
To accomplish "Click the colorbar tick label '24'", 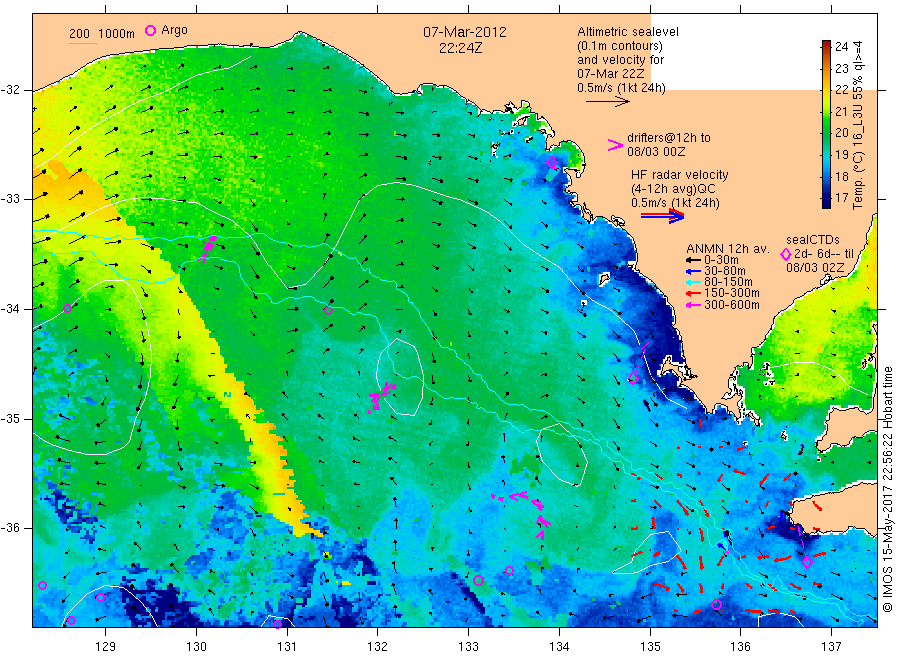I will 841,47.
